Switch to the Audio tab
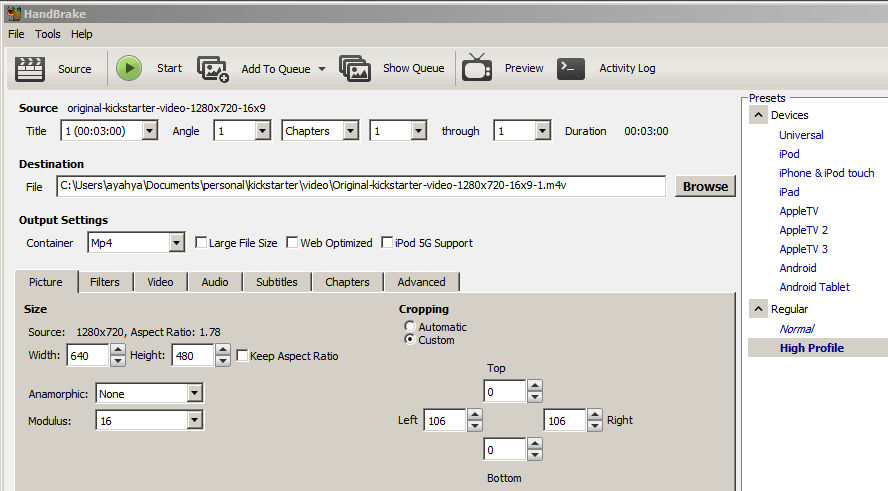This screenshot has width=888, height=491. (215, 282)
